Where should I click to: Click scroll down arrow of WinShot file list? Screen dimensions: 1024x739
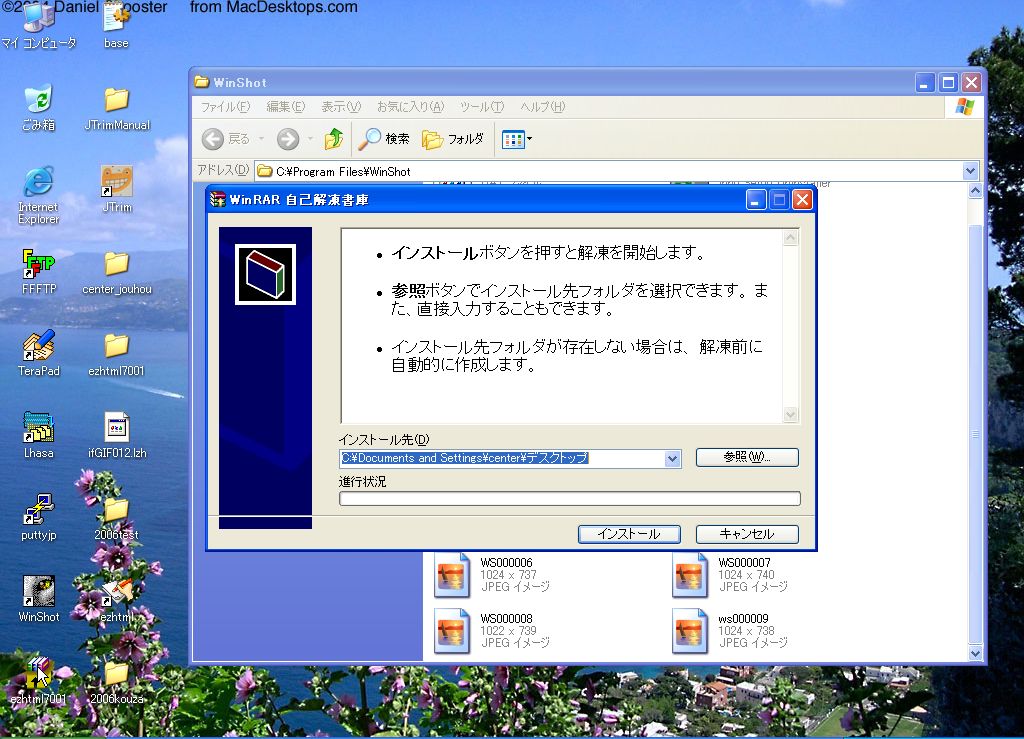975,653
